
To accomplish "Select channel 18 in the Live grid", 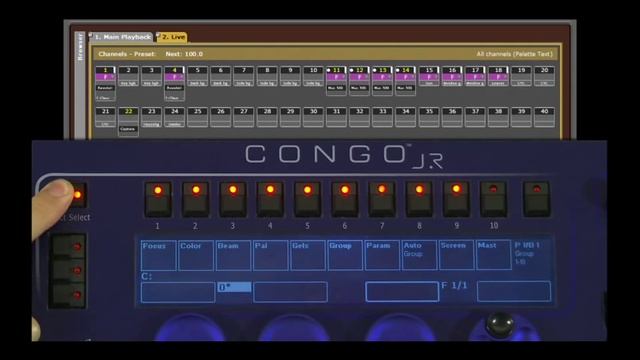I will (x=498, y=76).
